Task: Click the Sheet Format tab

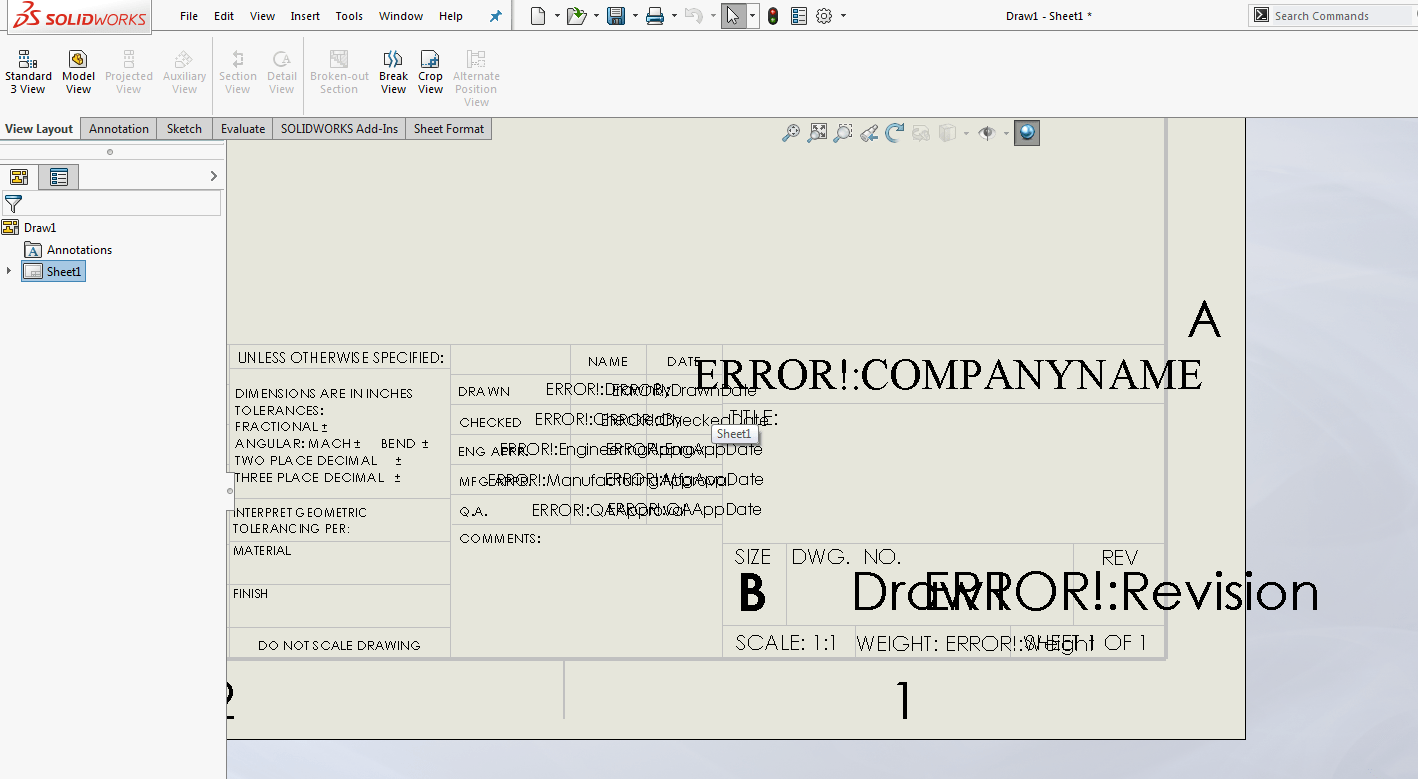Action: [x=448, y=128]
